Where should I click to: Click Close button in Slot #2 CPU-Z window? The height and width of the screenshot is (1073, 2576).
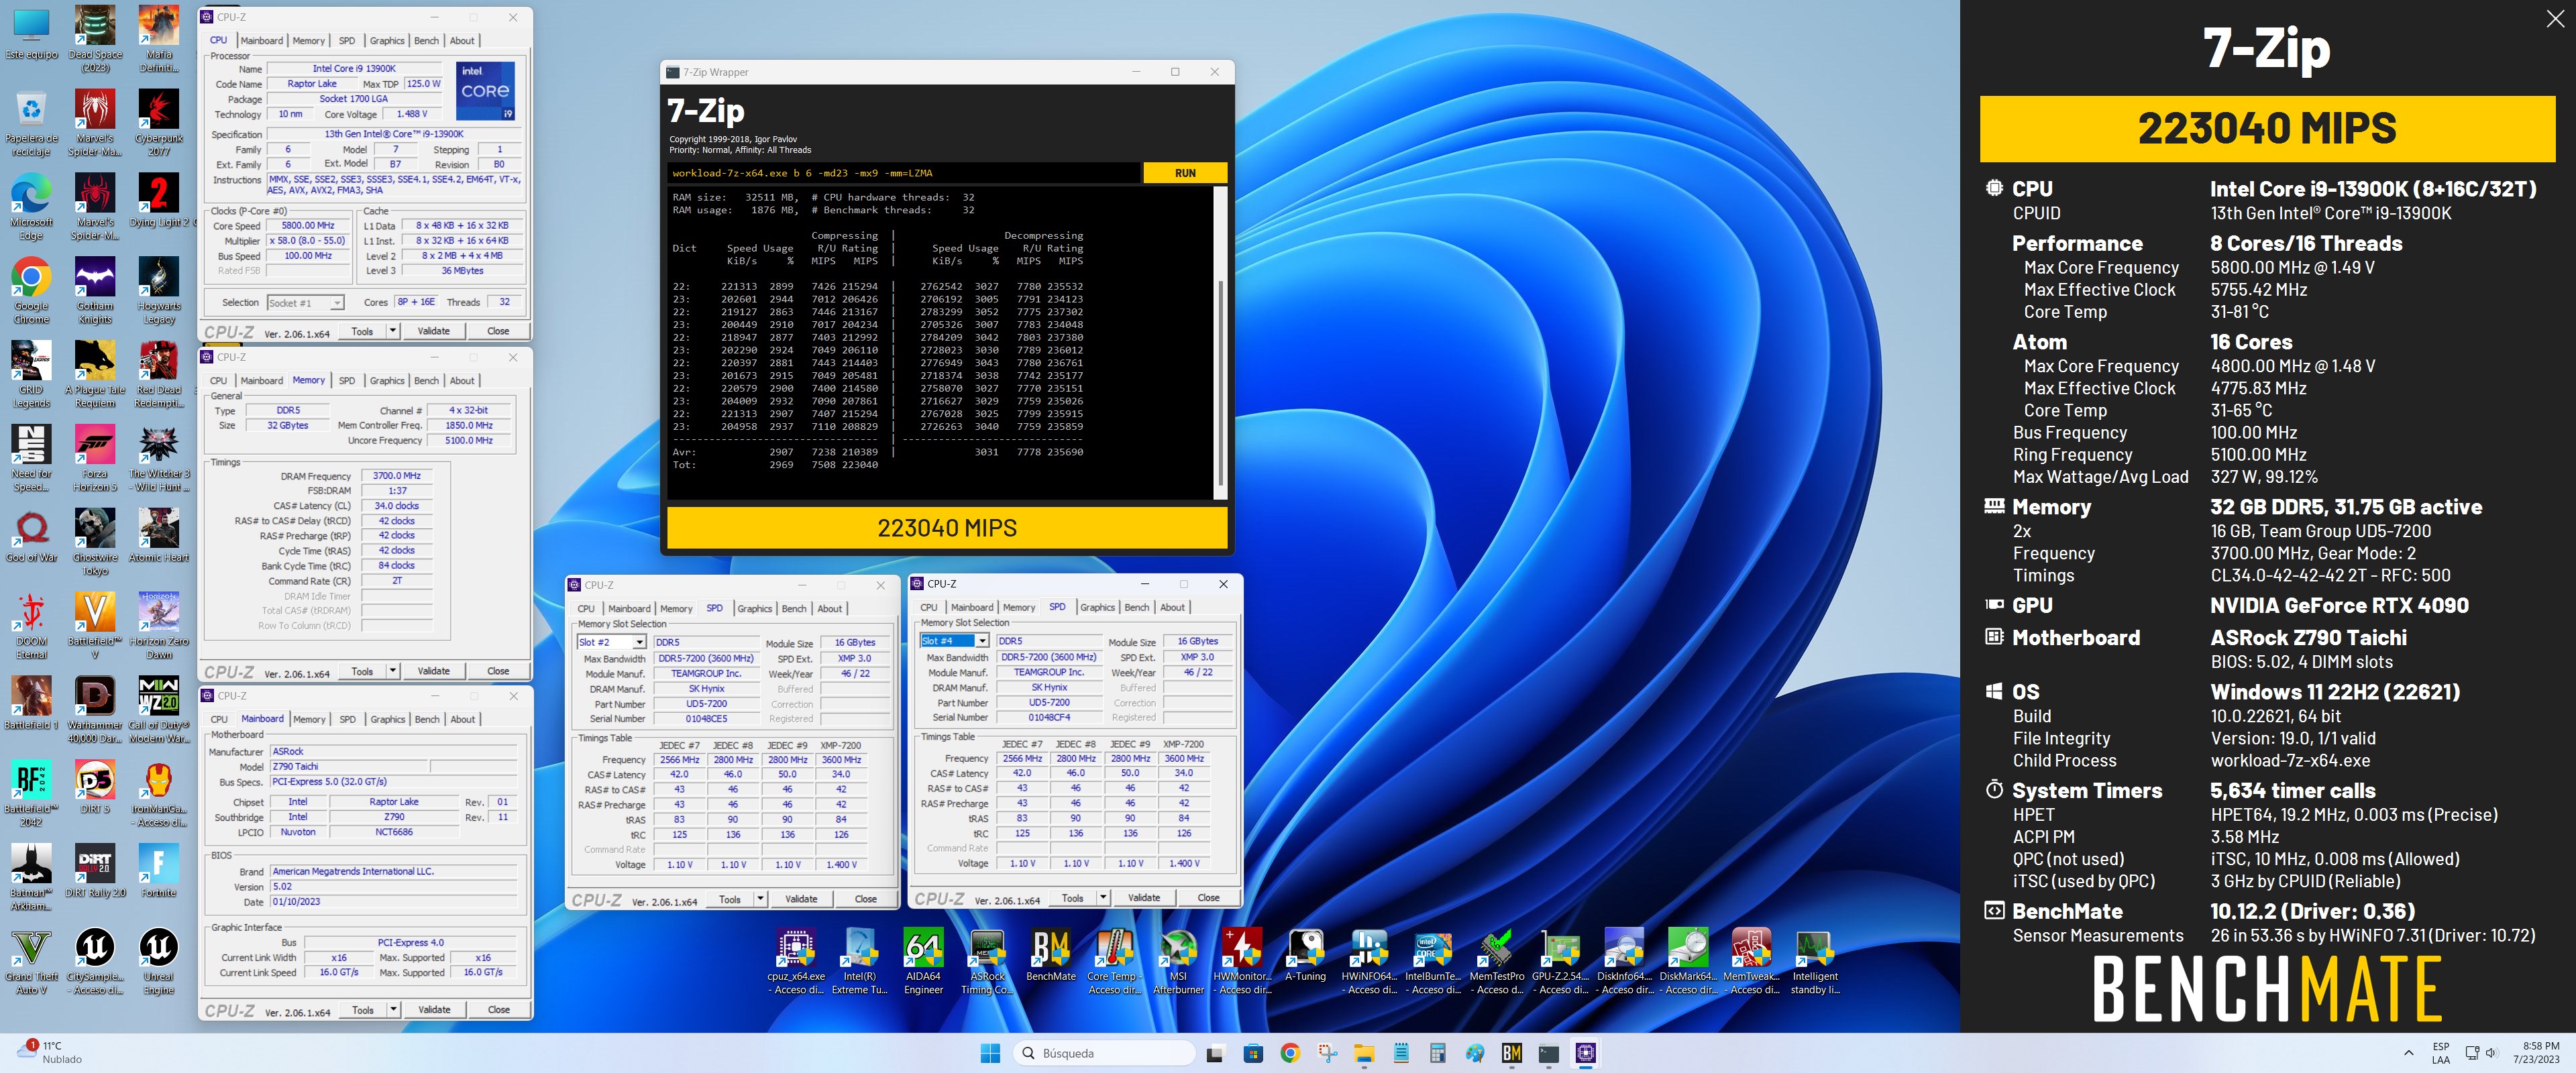coord(865,899)
